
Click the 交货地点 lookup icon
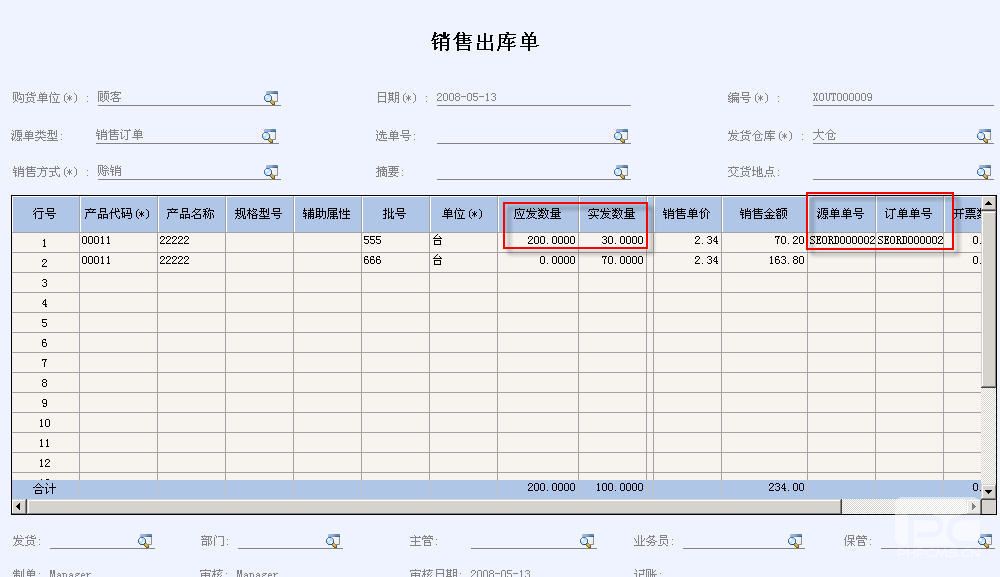pyautogui.click(x=984, y=172)
